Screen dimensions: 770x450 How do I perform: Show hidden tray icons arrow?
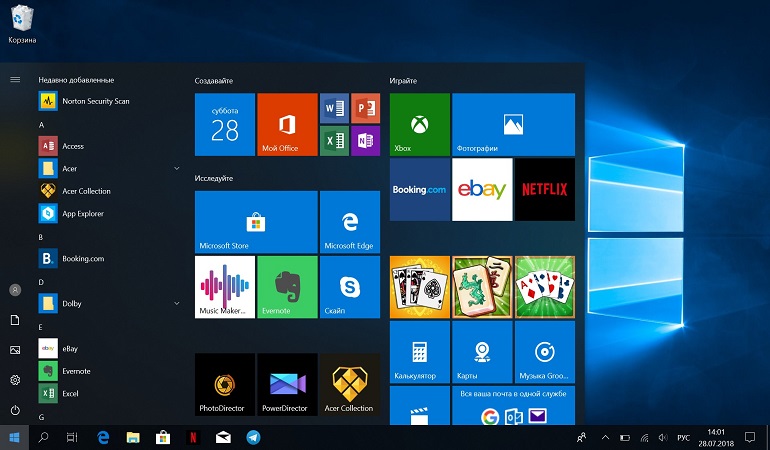(605, 437)
